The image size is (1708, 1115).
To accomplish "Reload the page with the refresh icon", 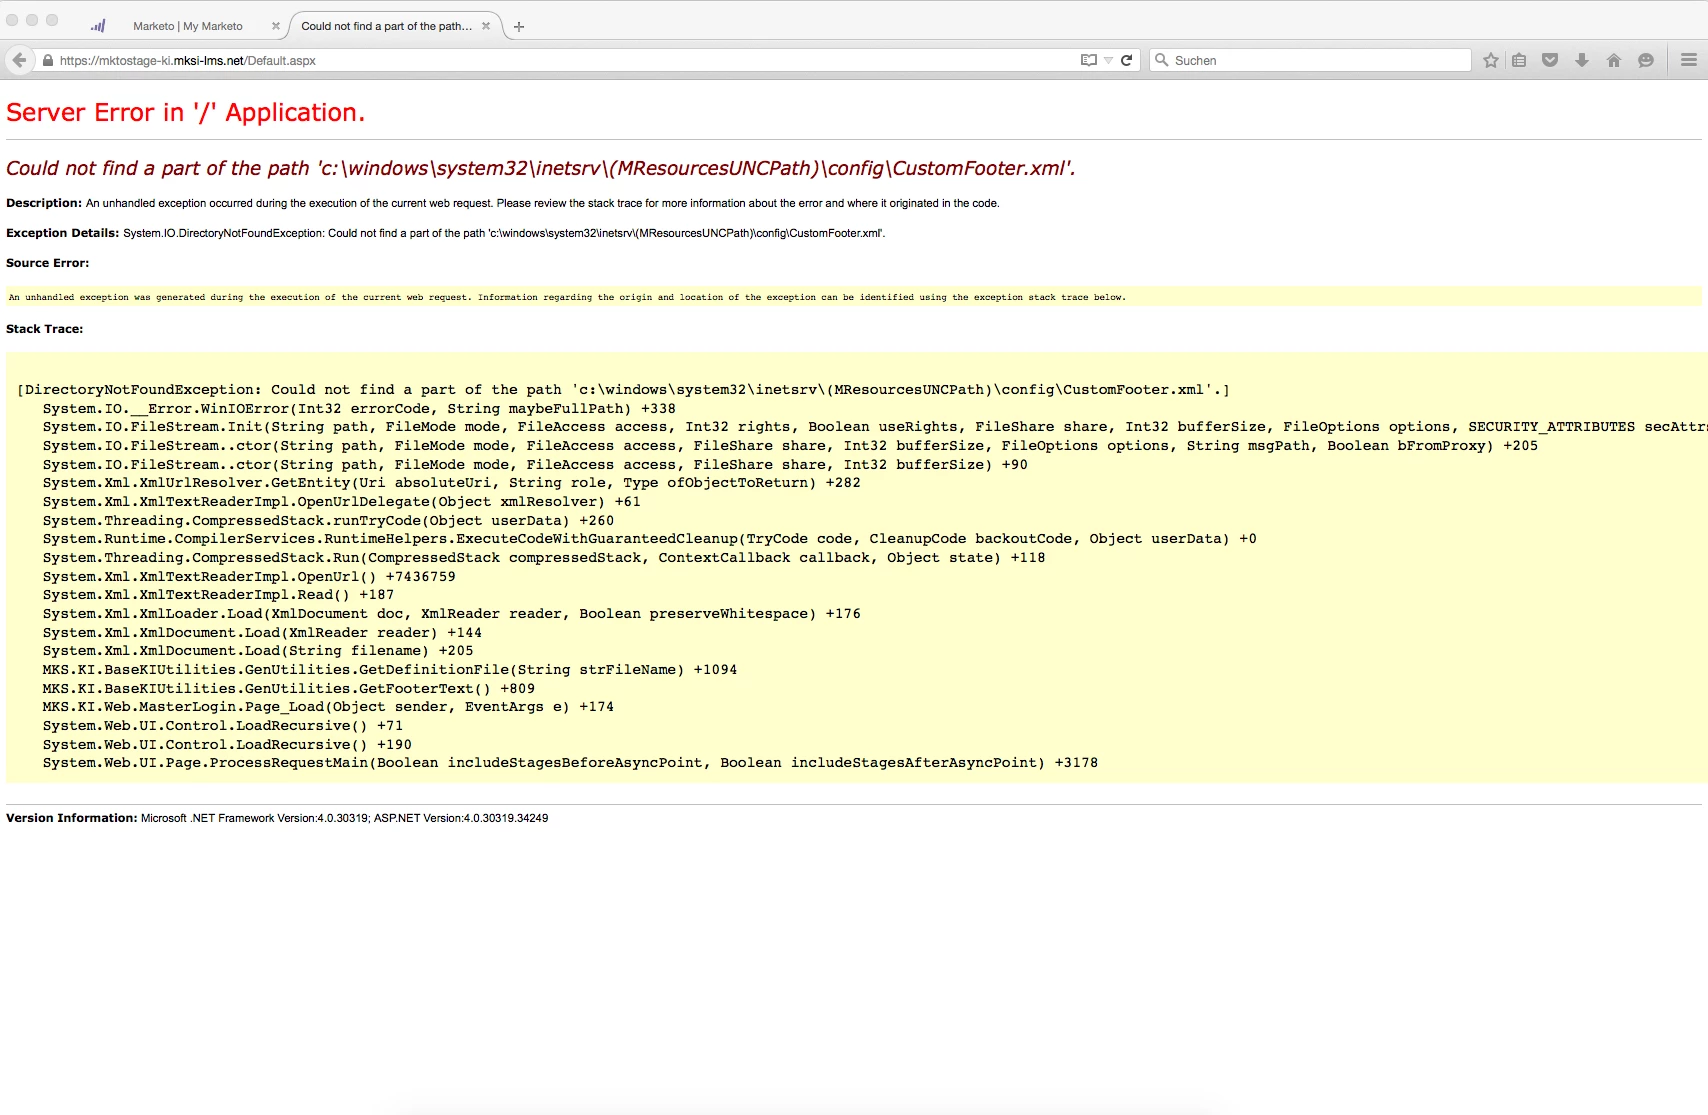I will coord(1126,60).
